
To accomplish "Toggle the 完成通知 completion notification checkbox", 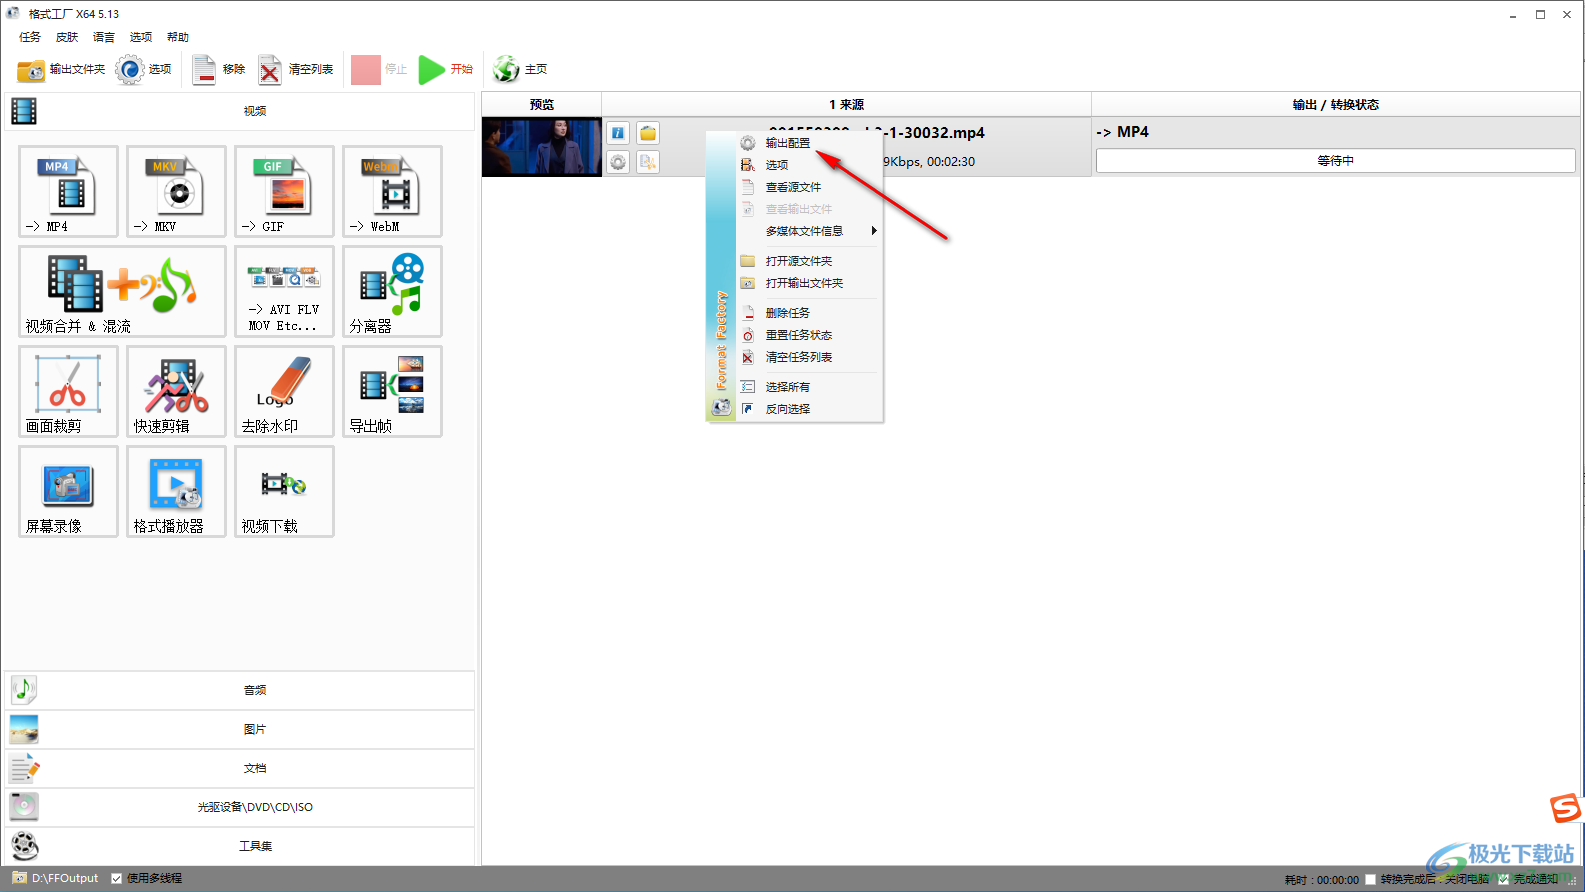I will coord(1503,879).
